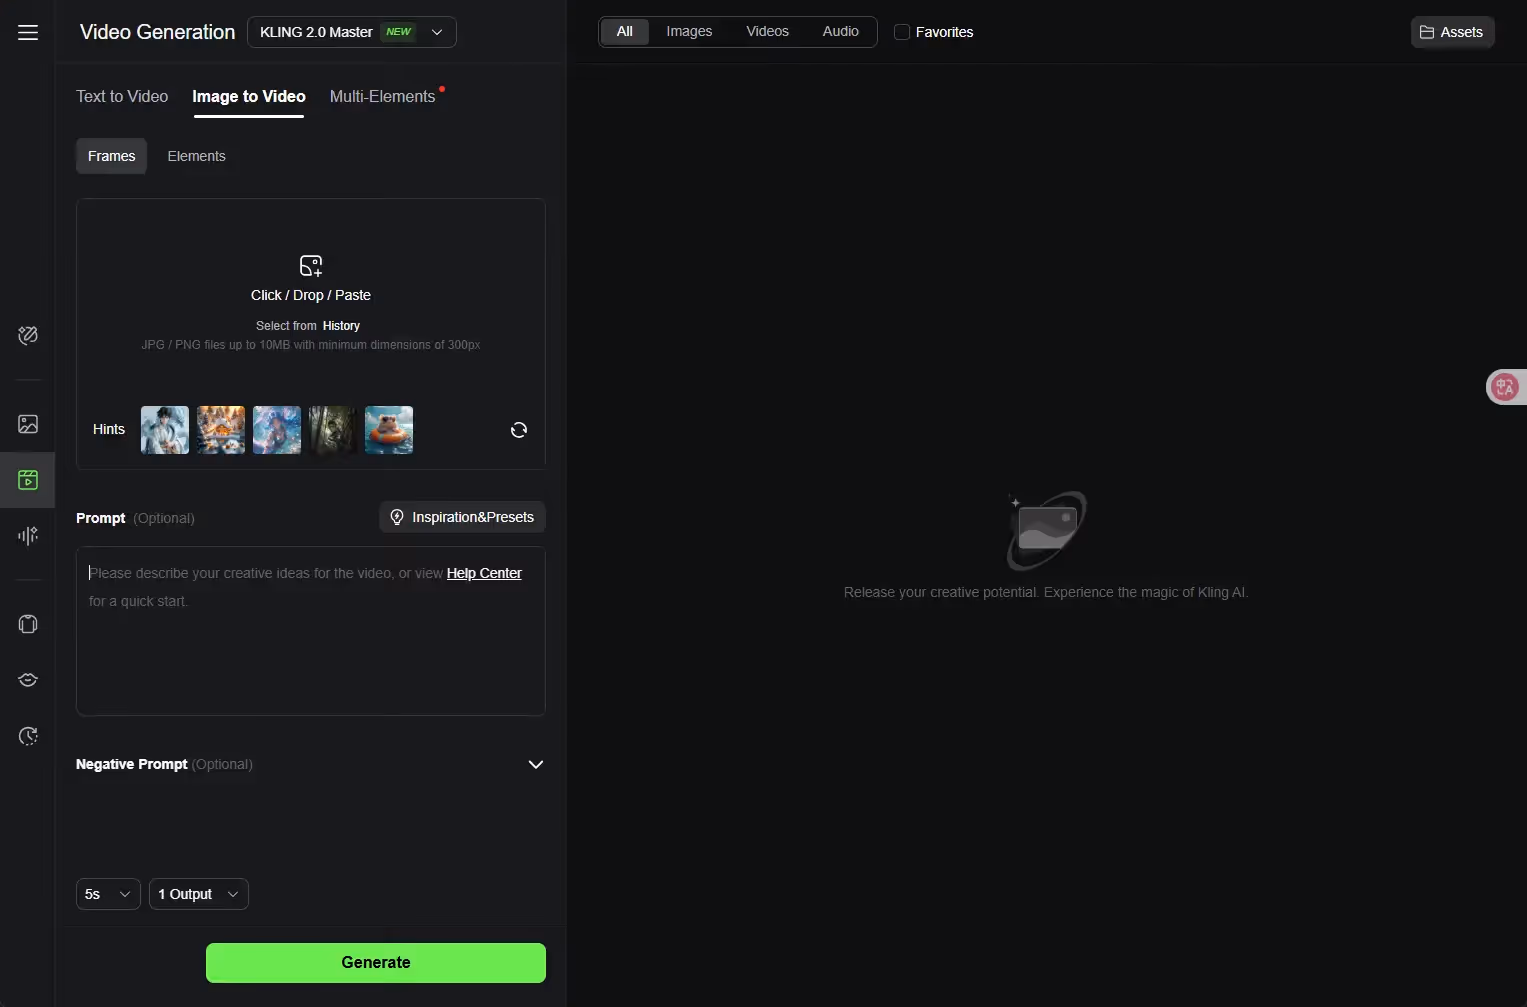Select the Elements sub-tab
The width and height of the screenshot is (1527, 1007).
[197, 156]
